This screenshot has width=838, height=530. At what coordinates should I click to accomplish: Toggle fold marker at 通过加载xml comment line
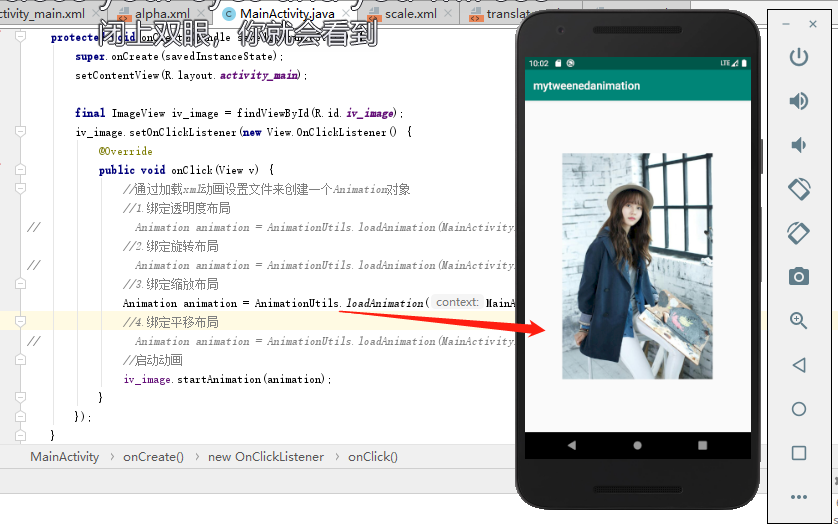(x=20, y=188)
